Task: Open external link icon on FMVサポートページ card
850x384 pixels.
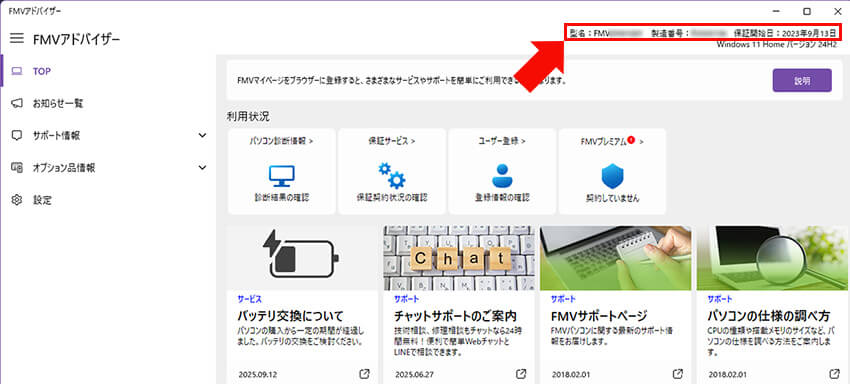Action: [x=678, y=374]
